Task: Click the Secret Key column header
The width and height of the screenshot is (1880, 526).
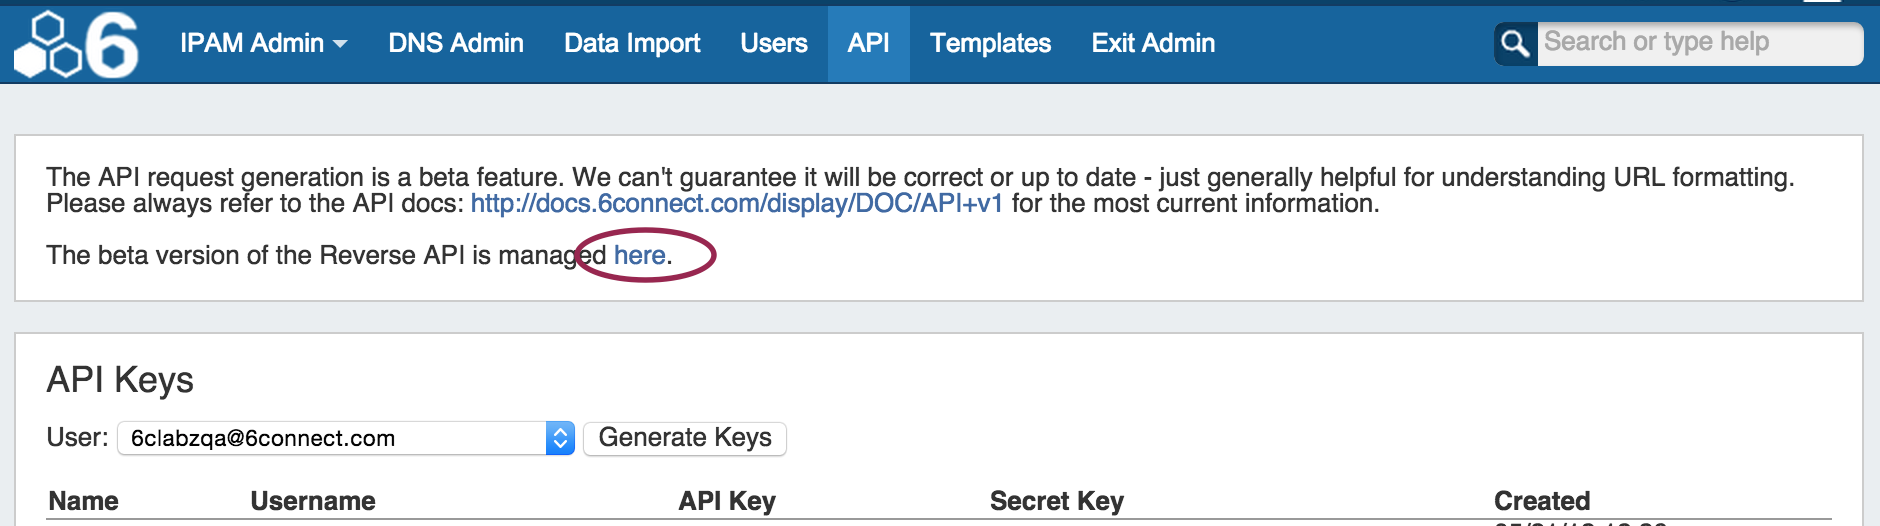Action: (1056, 501)
